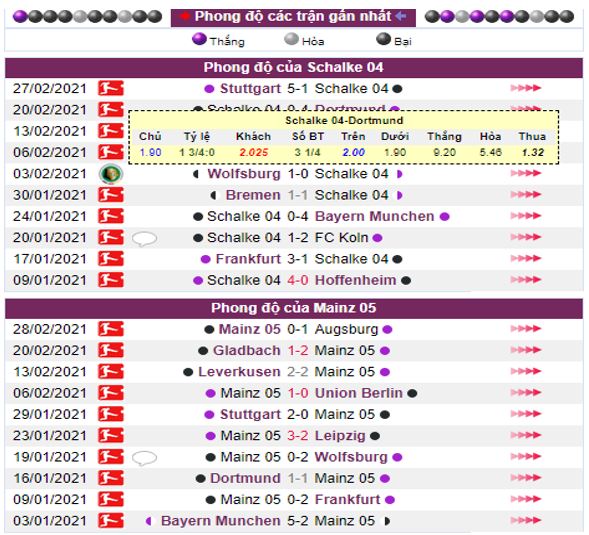This screenshot has height=535, width=589.
Task: Click first purple ball in left form streak
Action: [20, 17]
